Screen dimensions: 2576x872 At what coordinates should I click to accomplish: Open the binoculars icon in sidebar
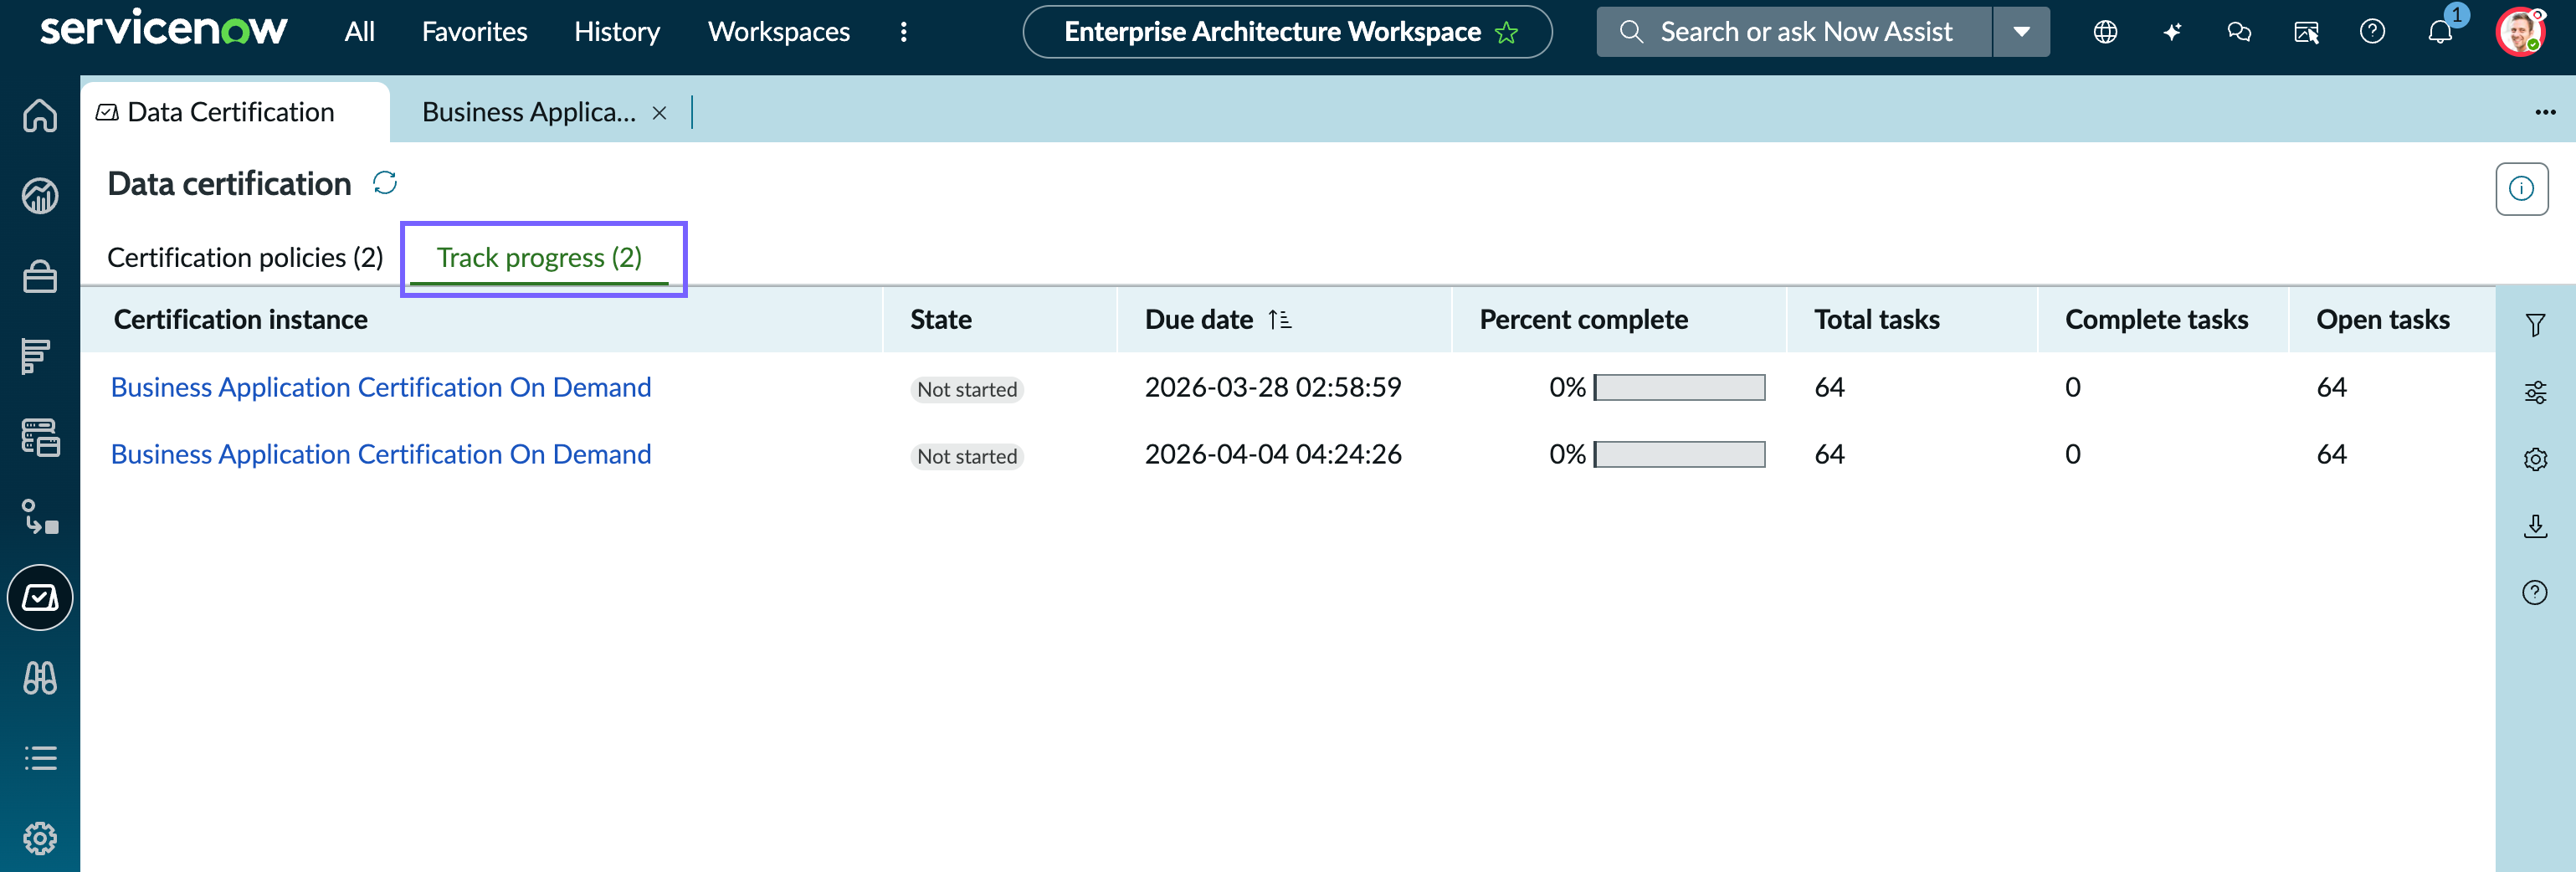click(x=40, y=678)
